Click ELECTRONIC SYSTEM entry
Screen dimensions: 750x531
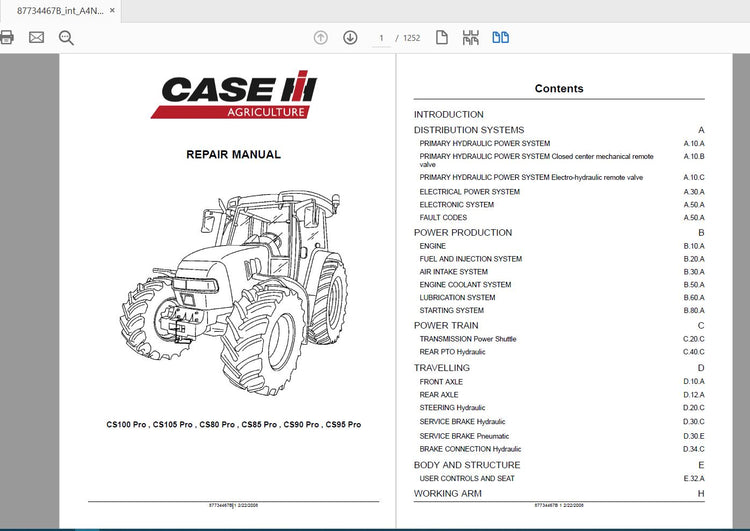[456, 204]
